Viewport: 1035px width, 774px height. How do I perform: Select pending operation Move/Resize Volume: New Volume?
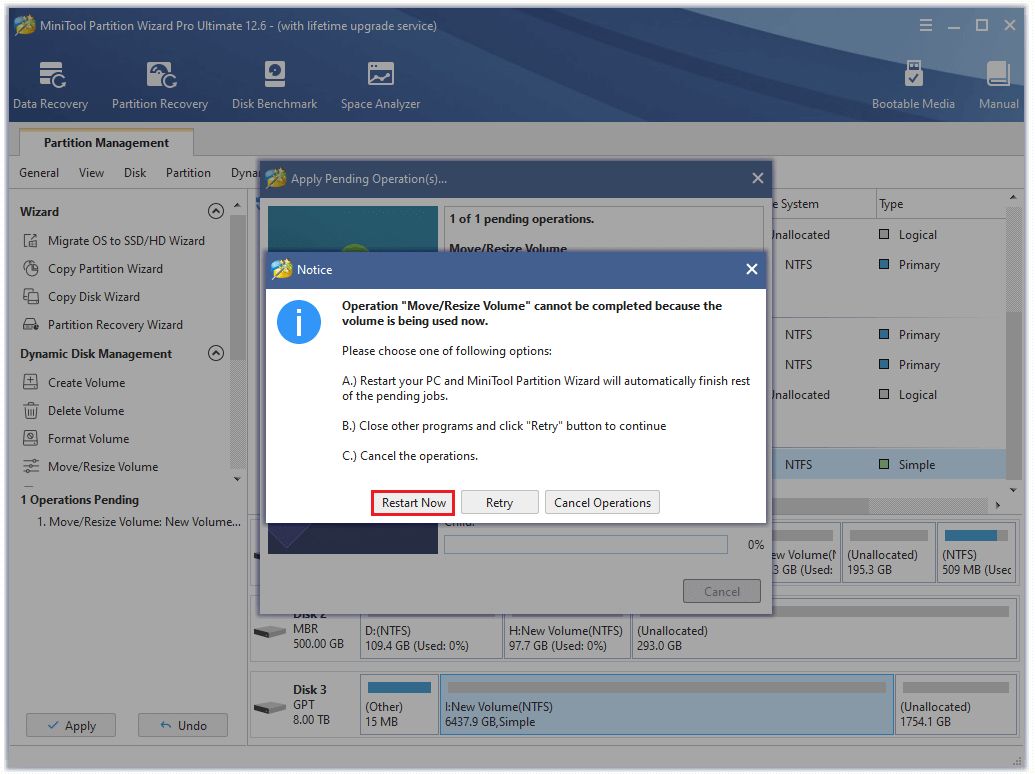pyautogui.click(x=139, y=521)
